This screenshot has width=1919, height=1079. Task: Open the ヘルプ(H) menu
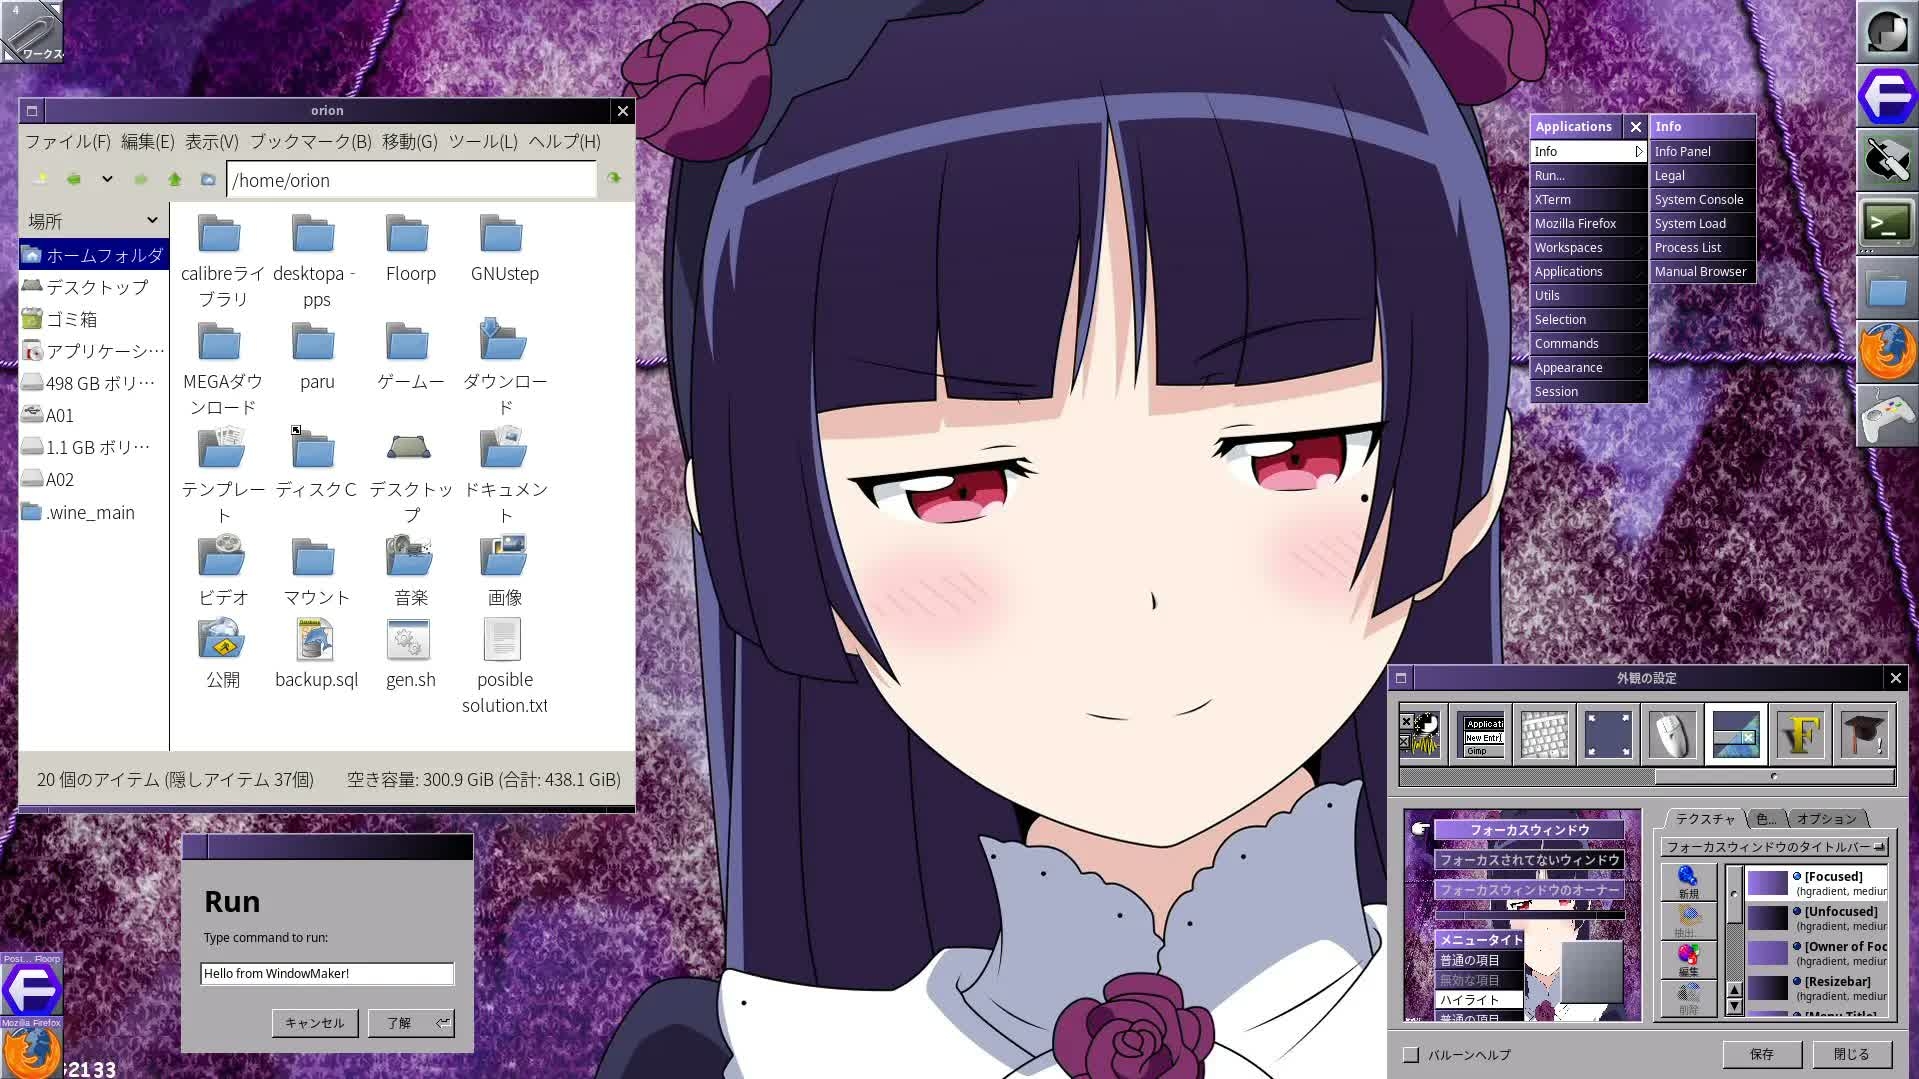[564, 142]
